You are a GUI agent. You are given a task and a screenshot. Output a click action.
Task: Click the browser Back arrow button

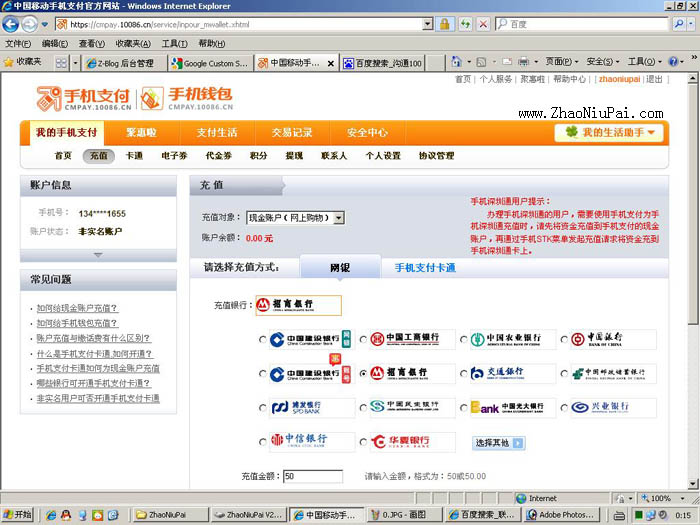pyautogui.click(x=11, y=24)
